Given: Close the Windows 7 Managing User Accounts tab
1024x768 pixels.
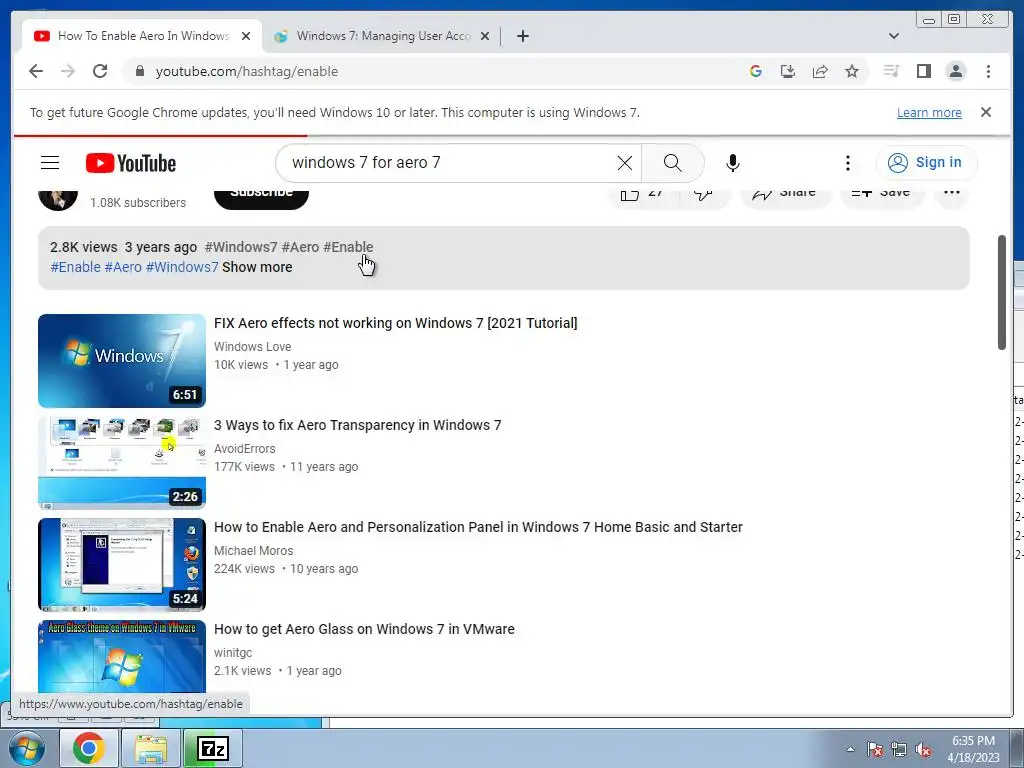Looking at the screenshot, I should (485, 36).
